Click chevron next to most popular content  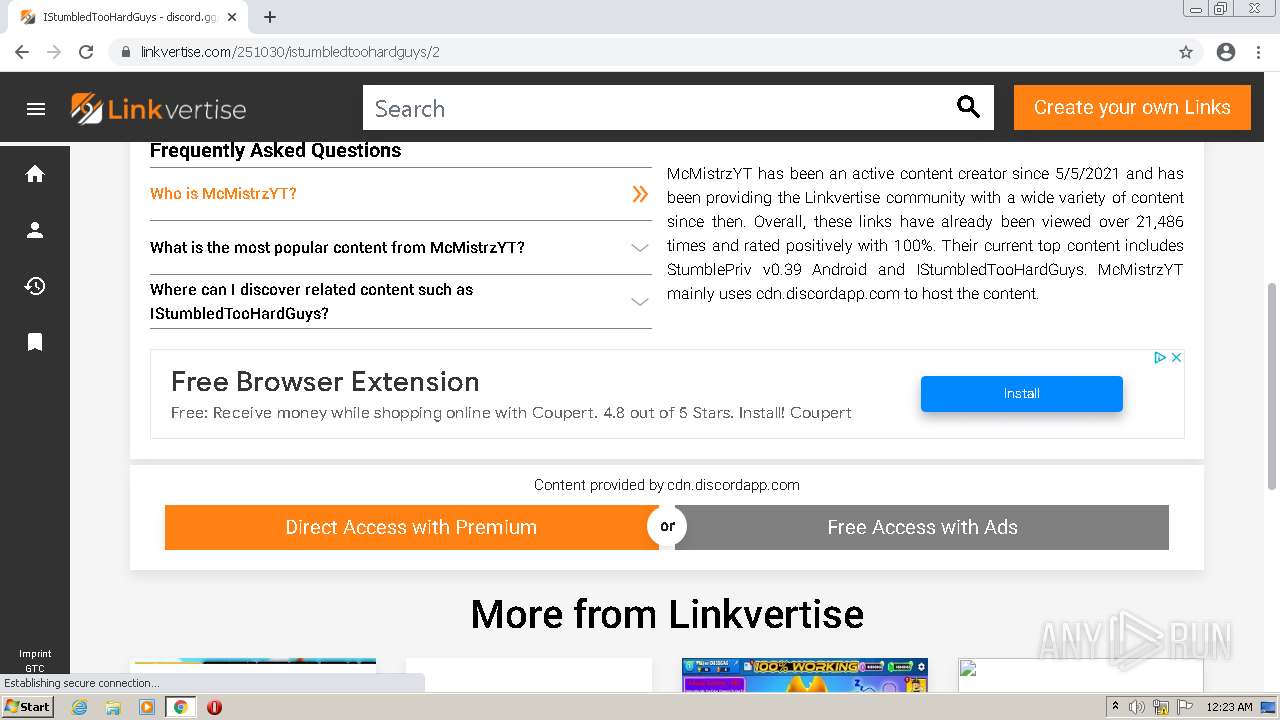pyautogui.click(x=640, y=248)
